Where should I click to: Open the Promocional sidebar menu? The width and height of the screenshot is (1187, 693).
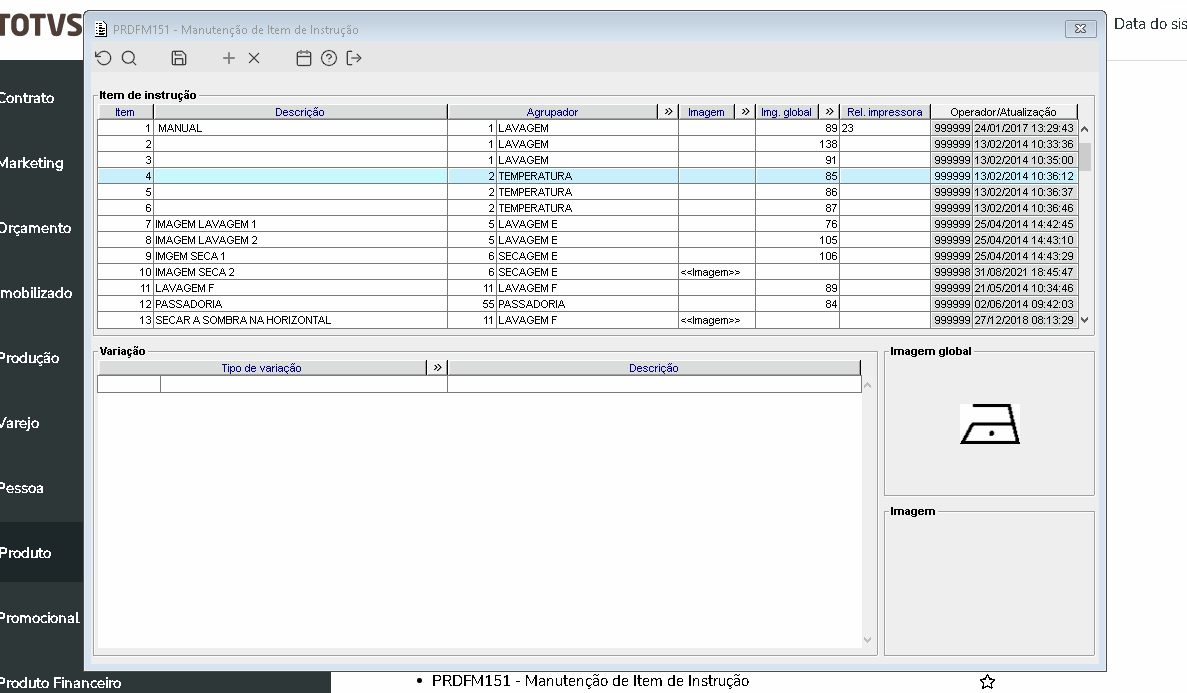pyautogui.click(x=39, y=618)
